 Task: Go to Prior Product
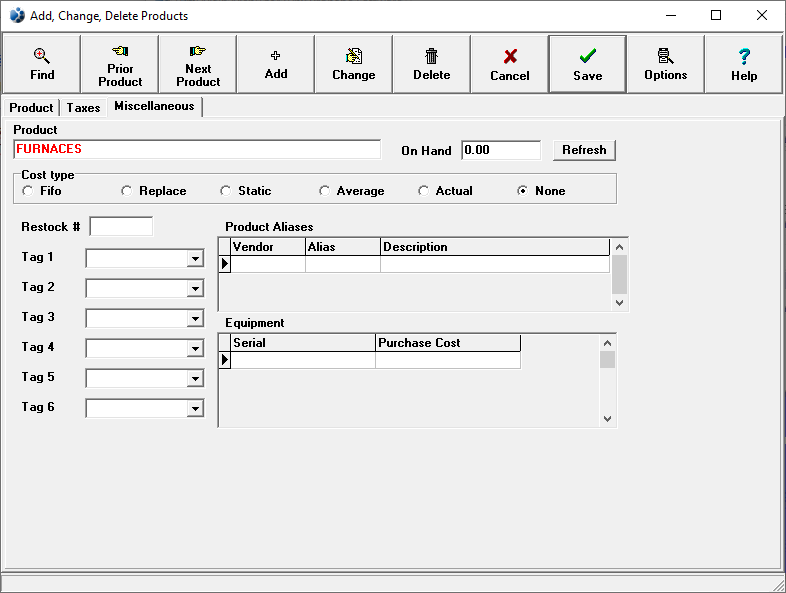(120, 52)
